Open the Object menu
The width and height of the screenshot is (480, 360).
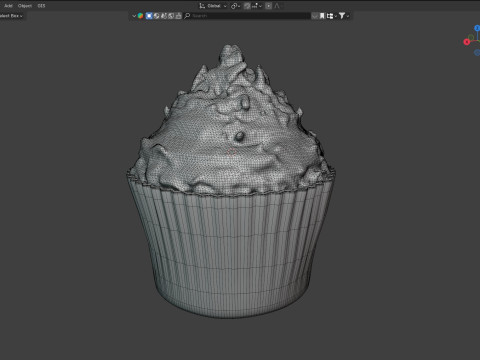pos(25,6)
